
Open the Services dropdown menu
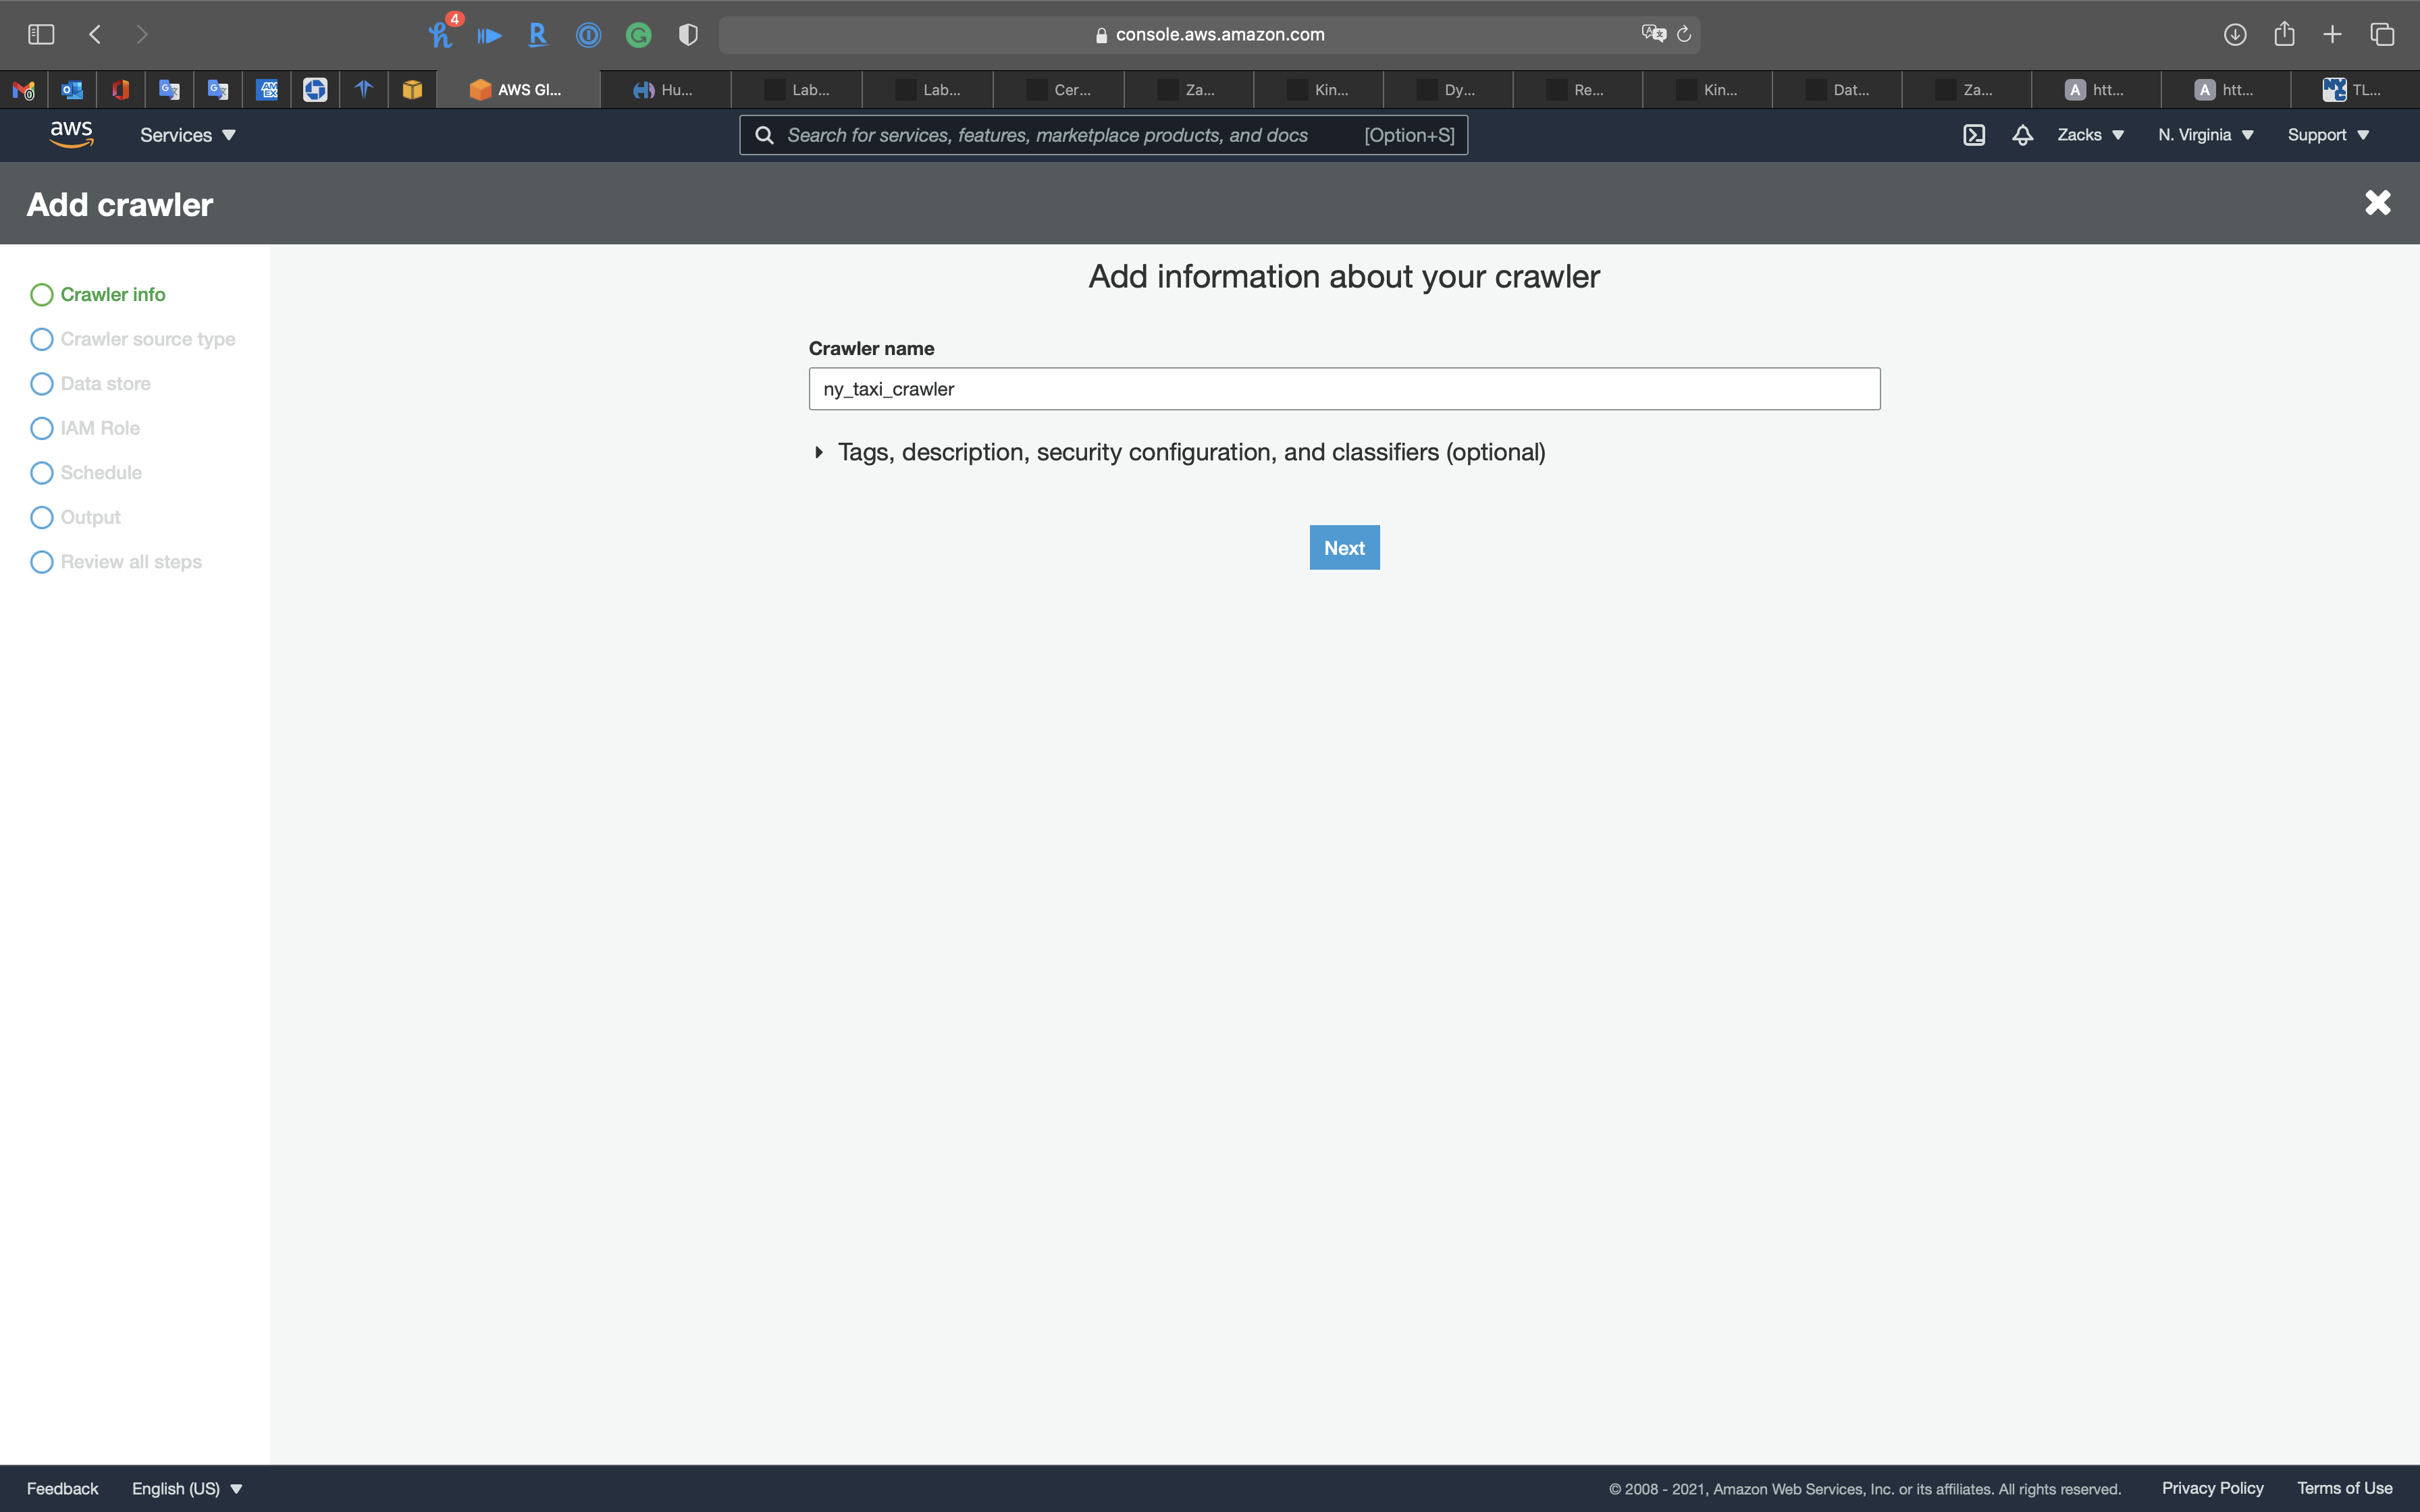187,135
